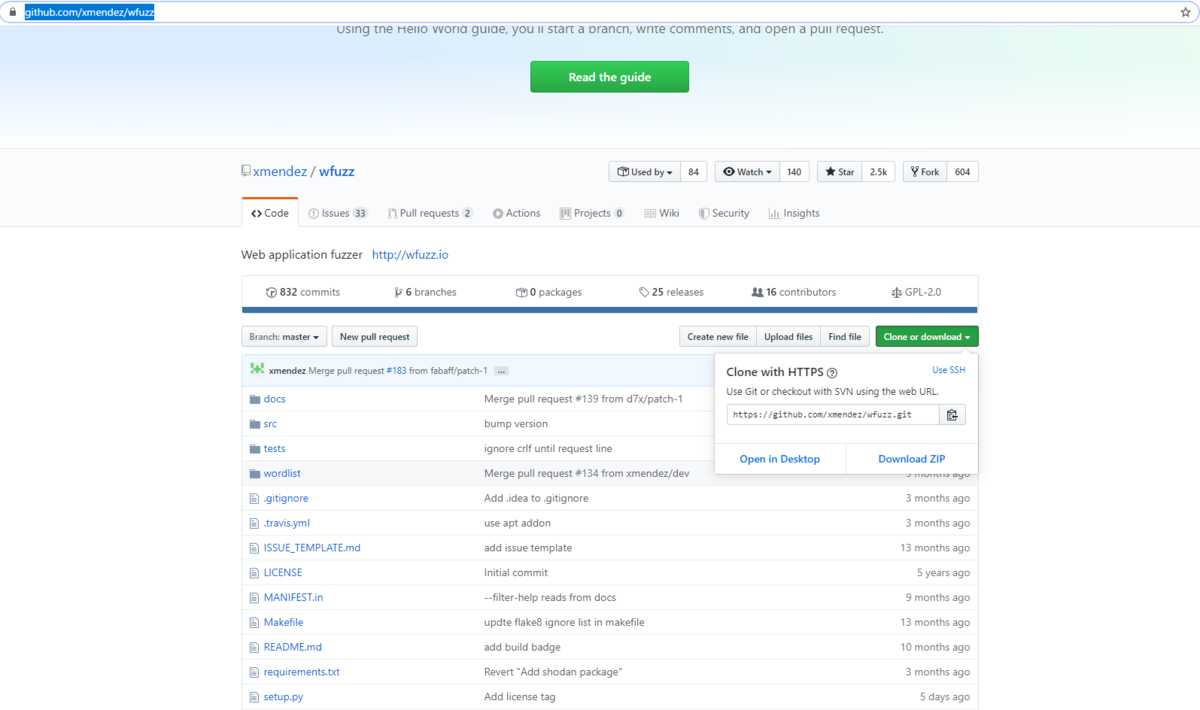Open the Insights tab

point(794,213)
